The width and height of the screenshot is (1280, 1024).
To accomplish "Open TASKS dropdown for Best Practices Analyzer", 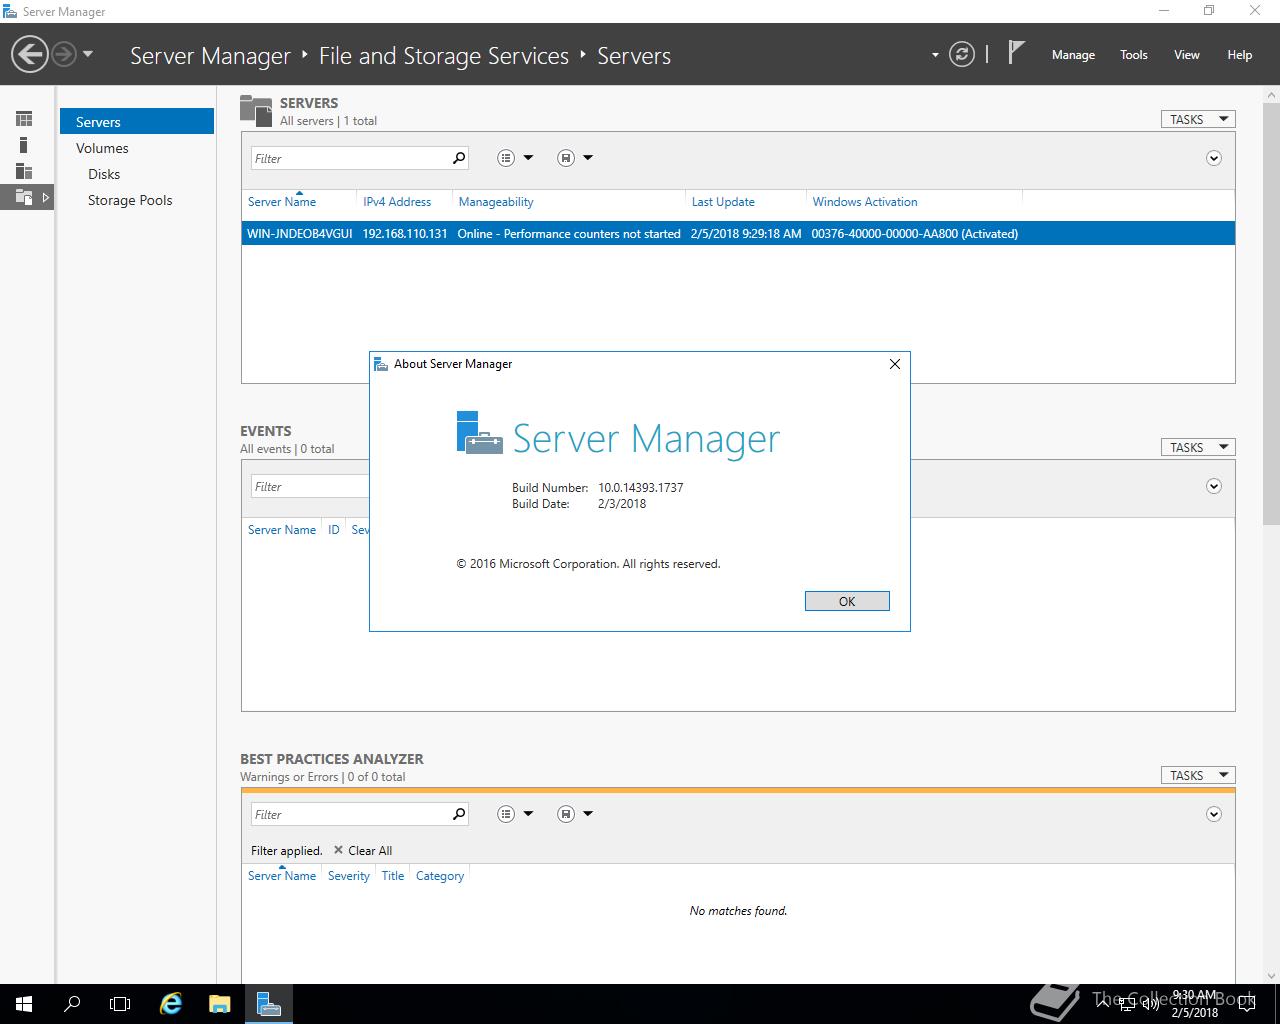I will [x=1198, y=775].
